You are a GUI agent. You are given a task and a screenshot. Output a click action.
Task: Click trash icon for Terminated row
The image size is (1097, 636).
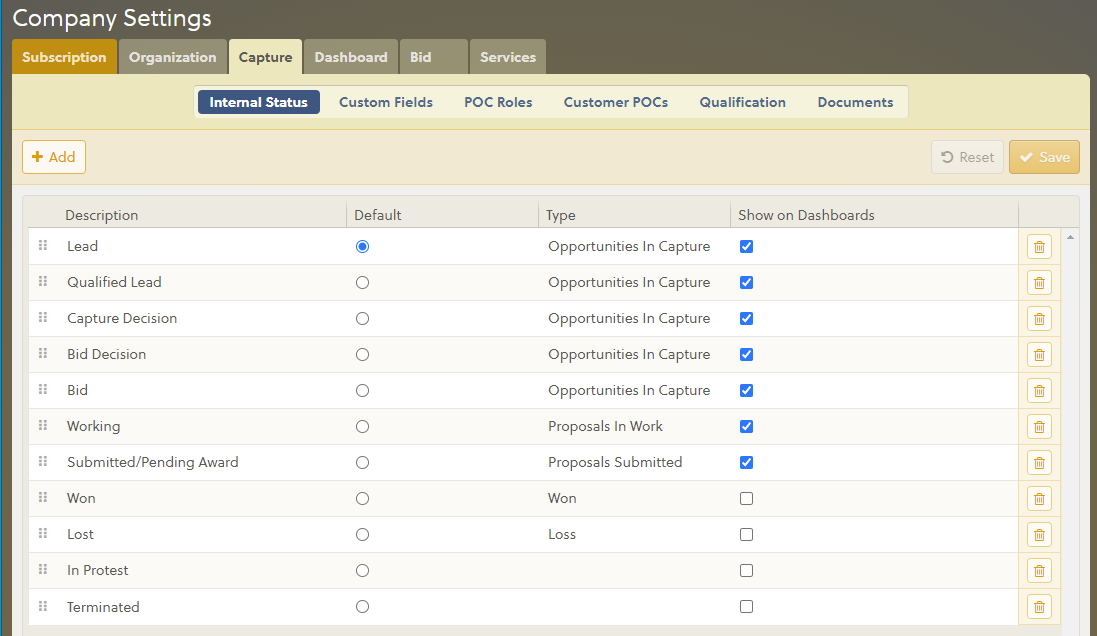[x=1039, y=607]
